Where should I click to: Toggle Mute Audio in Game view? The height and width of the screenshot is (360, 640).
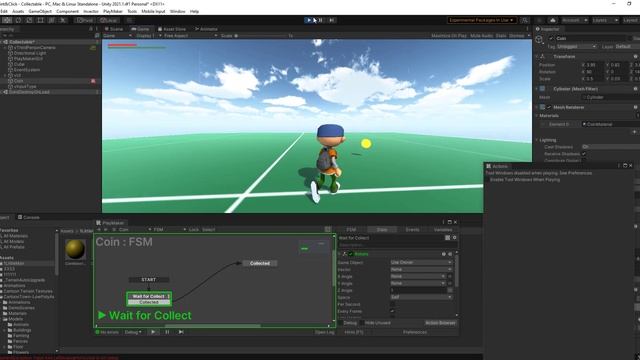[x=481, y=36]
